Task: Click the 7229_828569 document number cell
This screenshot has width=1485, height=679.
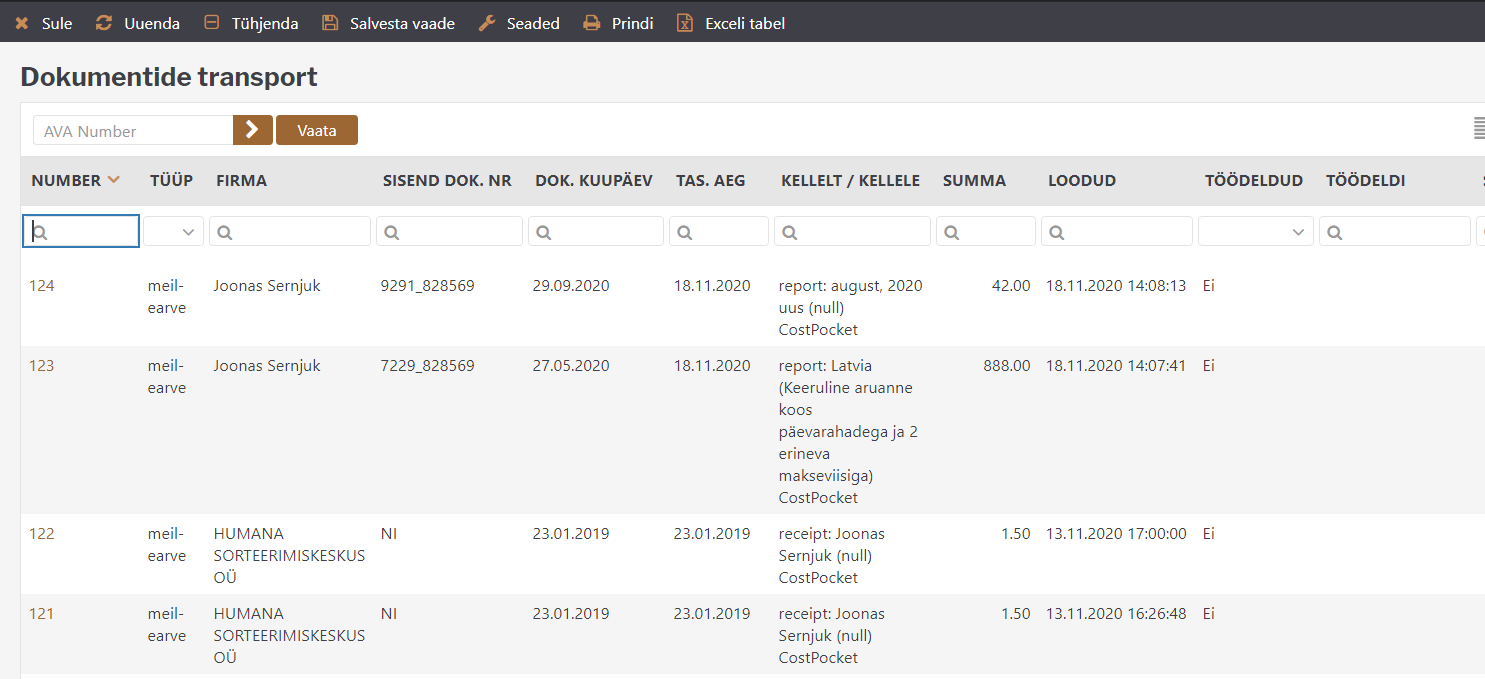Action: point(428,366)
